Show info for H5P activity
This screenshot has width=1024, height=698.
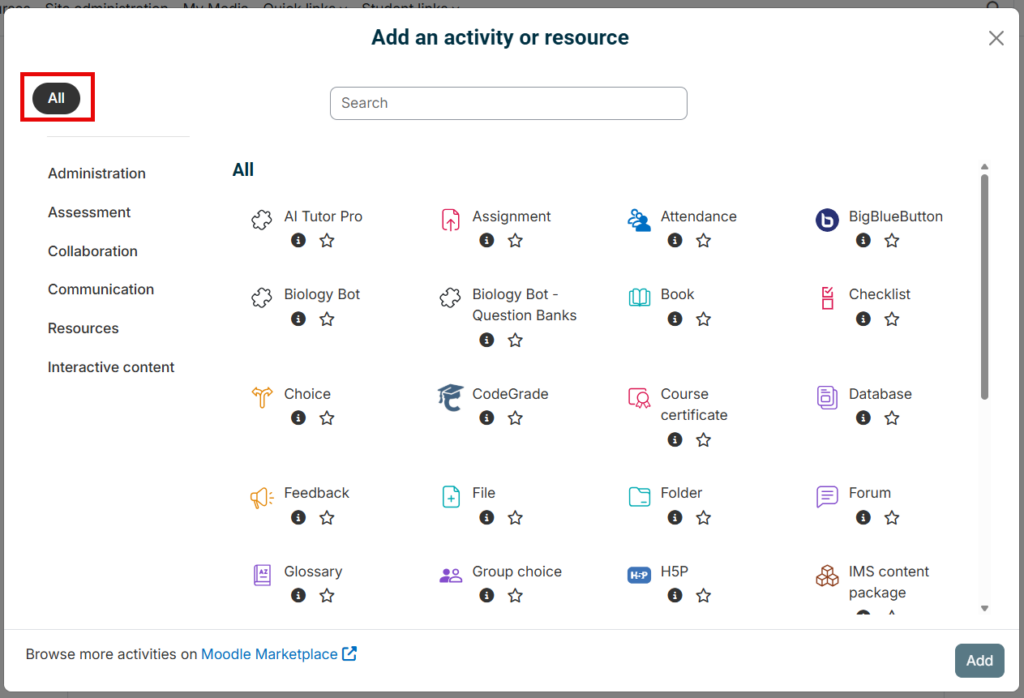click(675, 595)
